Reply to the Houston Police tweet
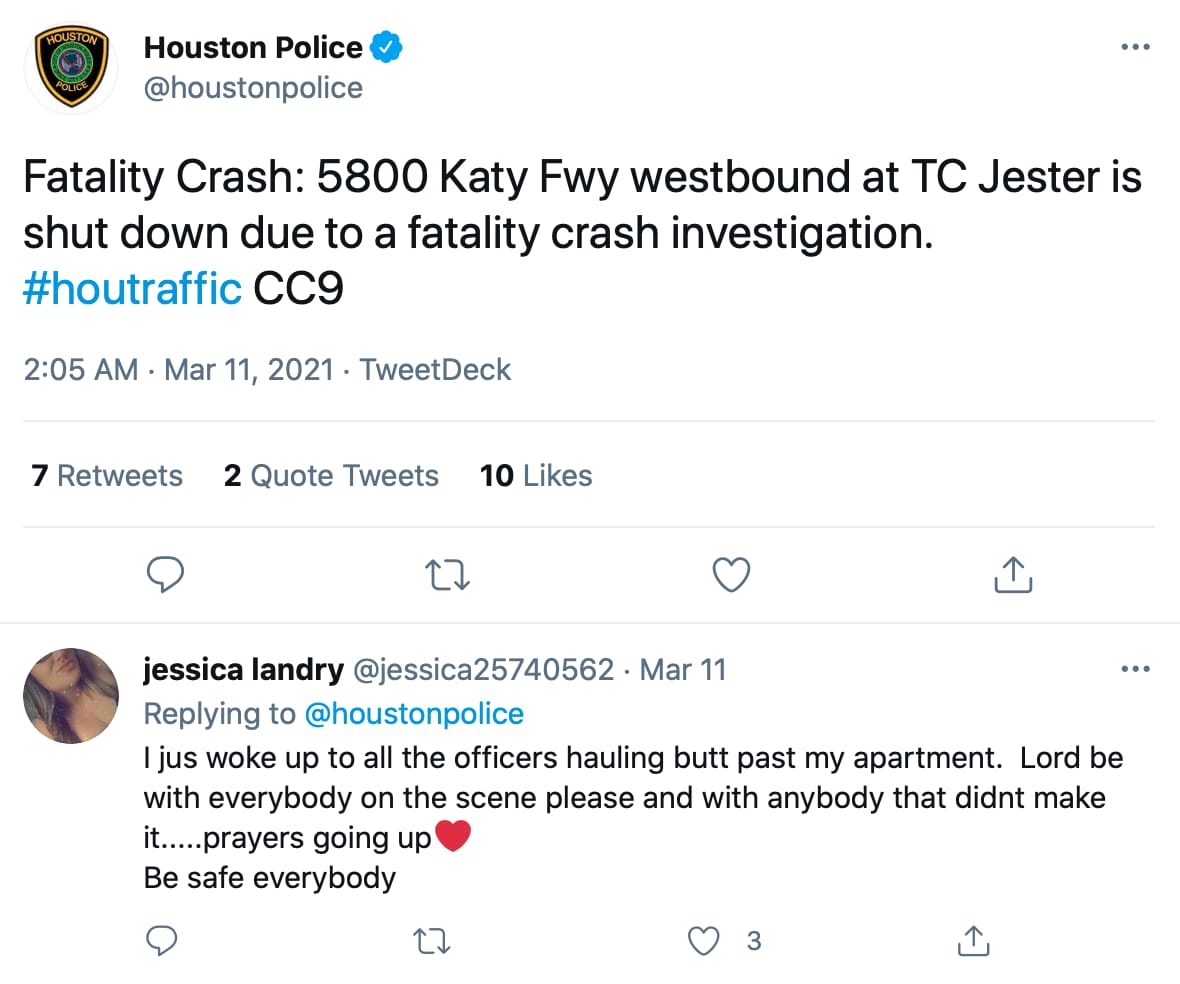 [165, 574]
